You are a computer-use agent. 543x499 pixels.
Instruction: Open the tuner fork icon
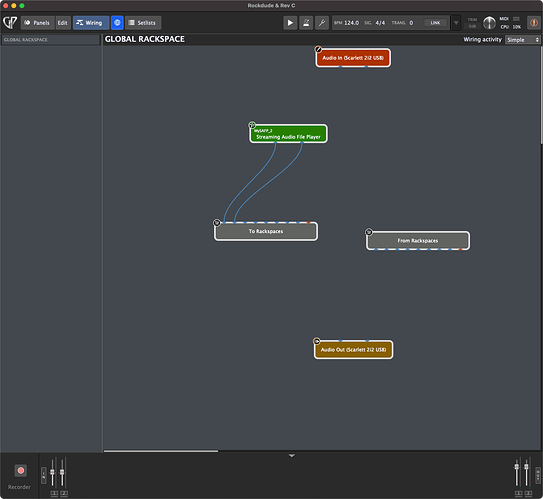pyautogui.click(x=322, y=23)
